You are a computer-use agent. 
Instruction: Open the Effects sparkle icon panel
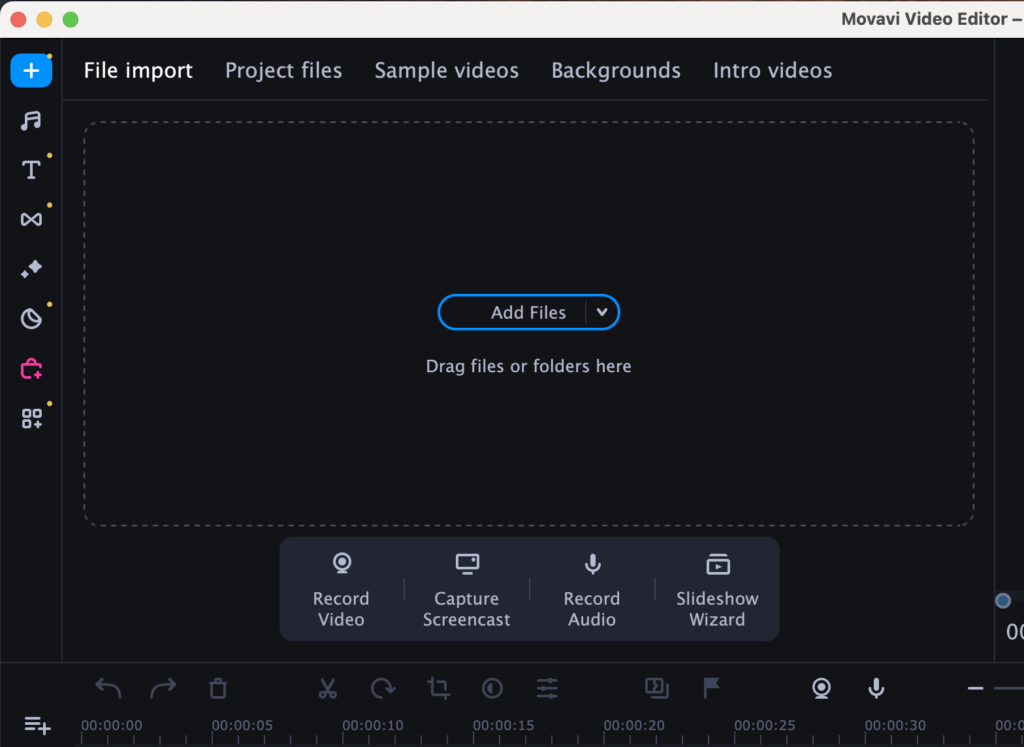click(31, 269)
